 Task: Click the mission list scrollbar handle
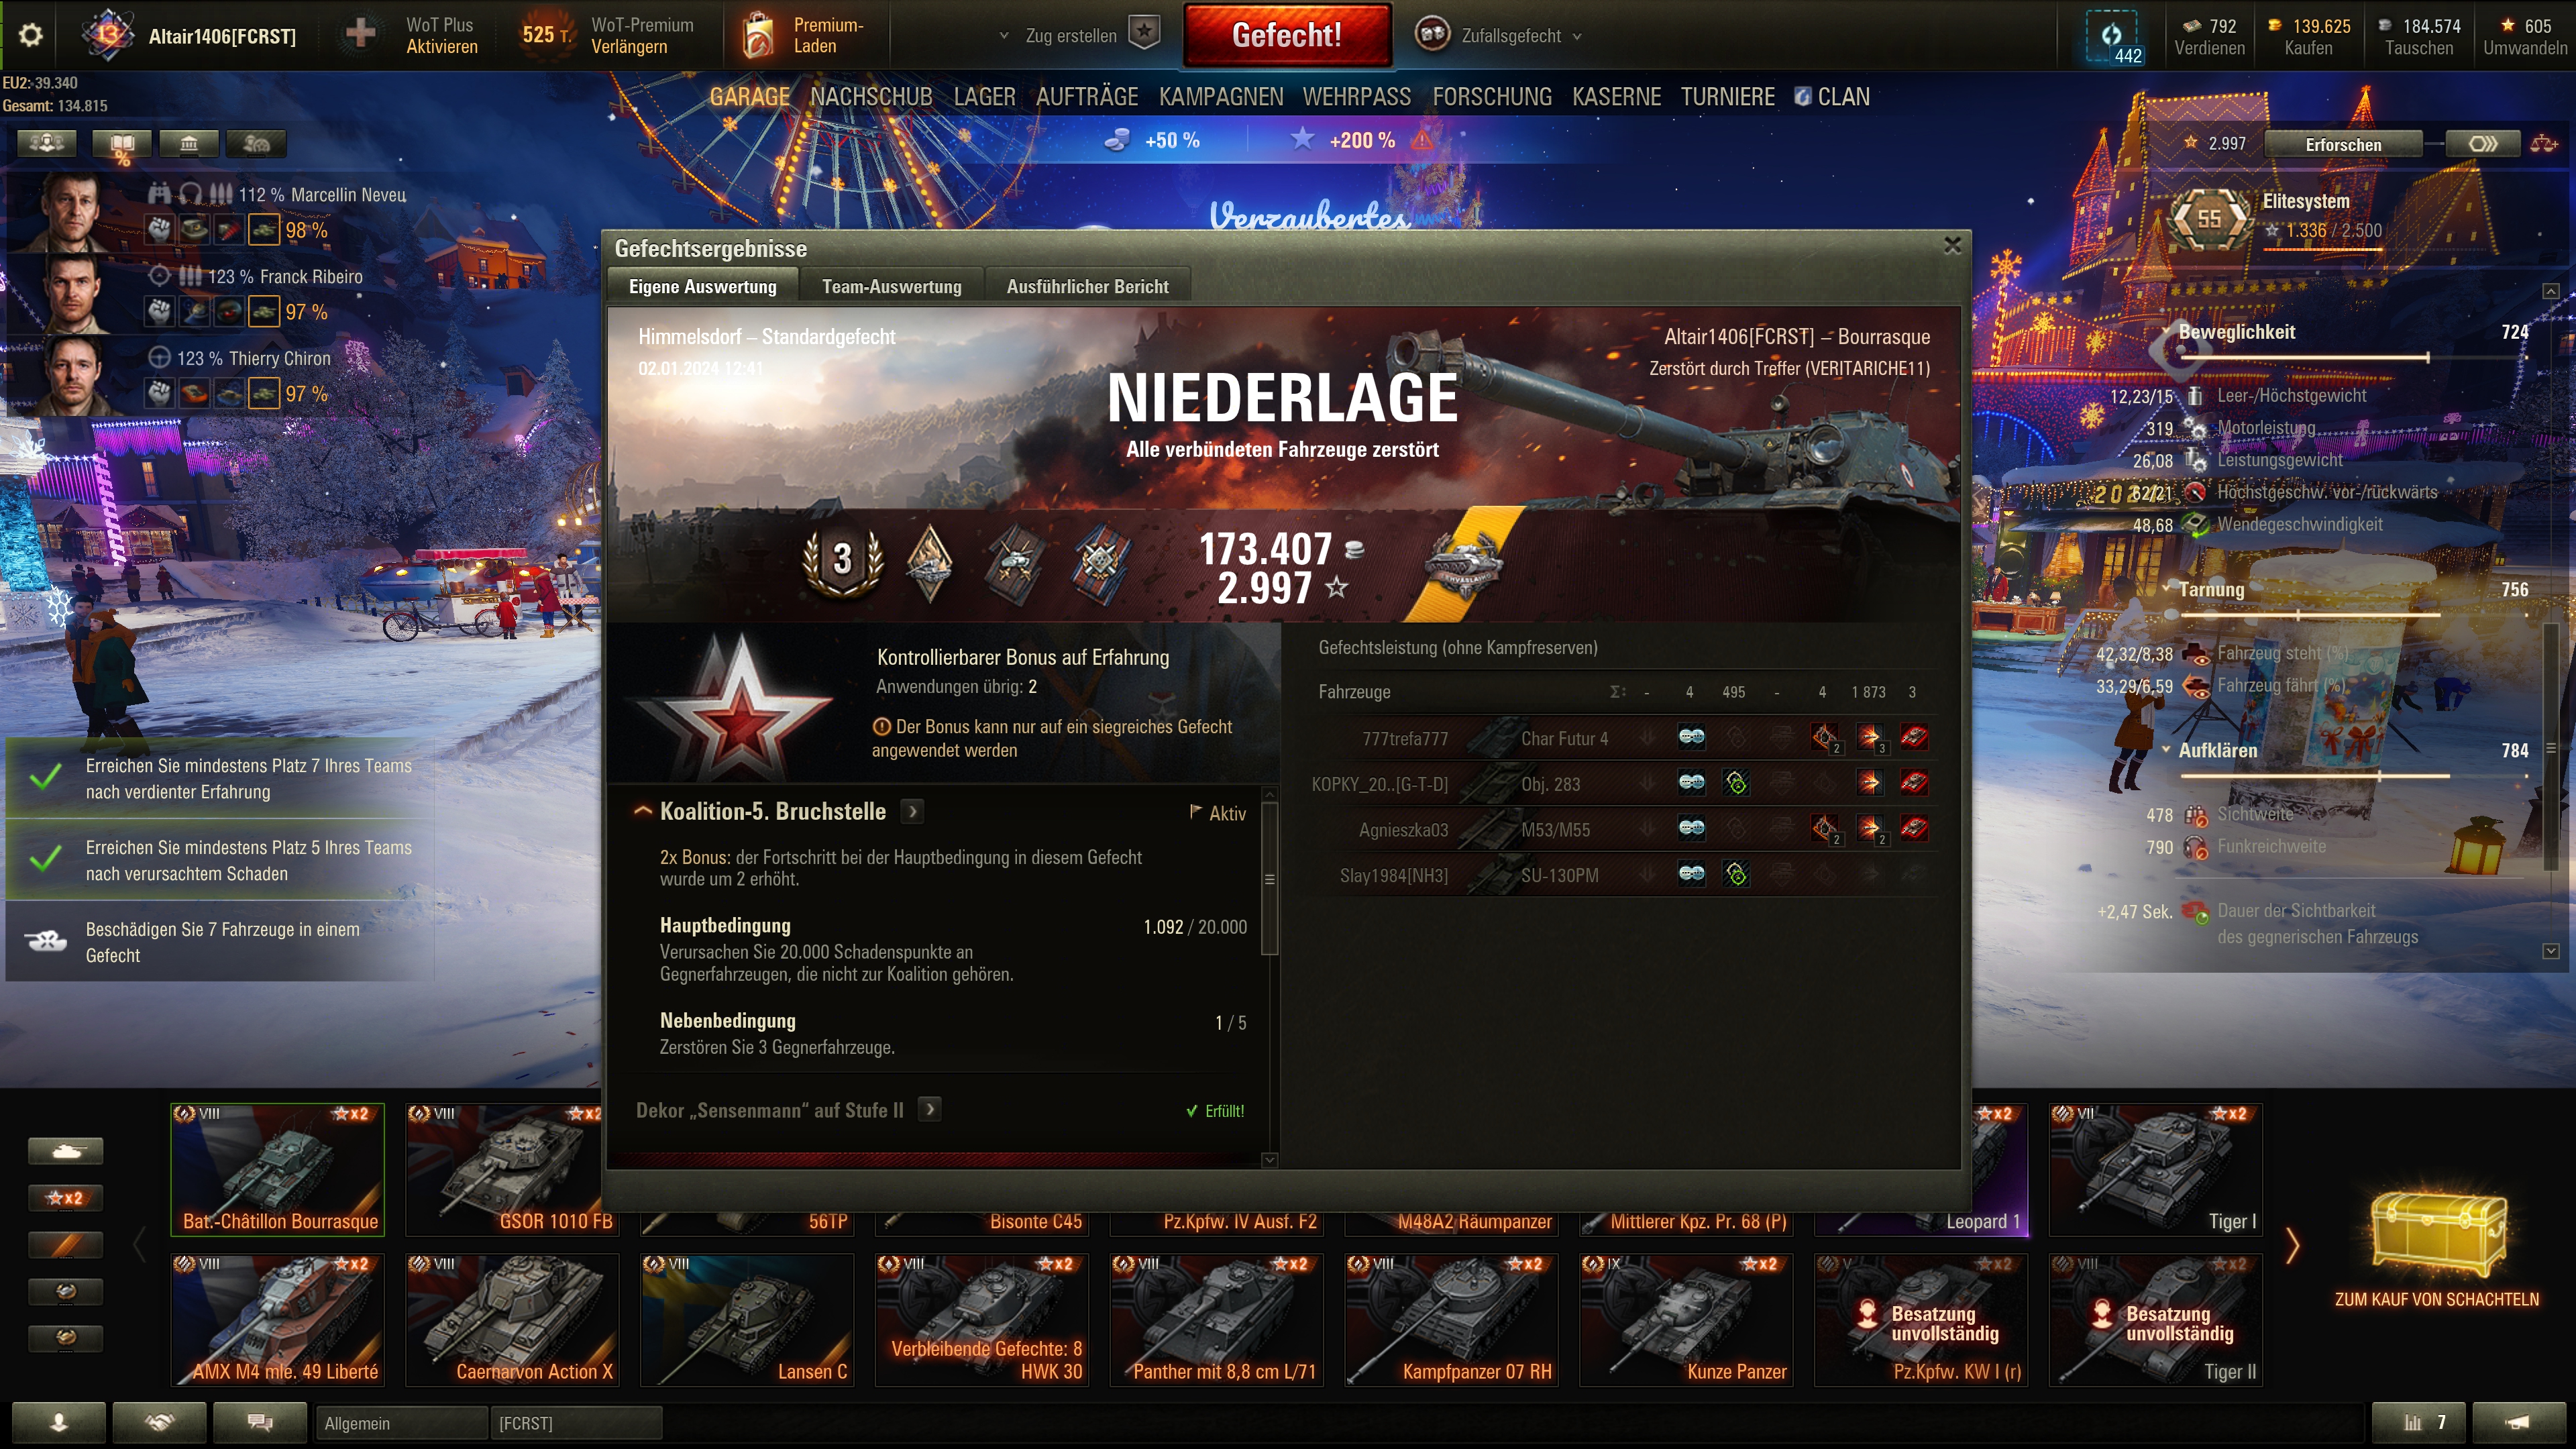[1269, 878]
